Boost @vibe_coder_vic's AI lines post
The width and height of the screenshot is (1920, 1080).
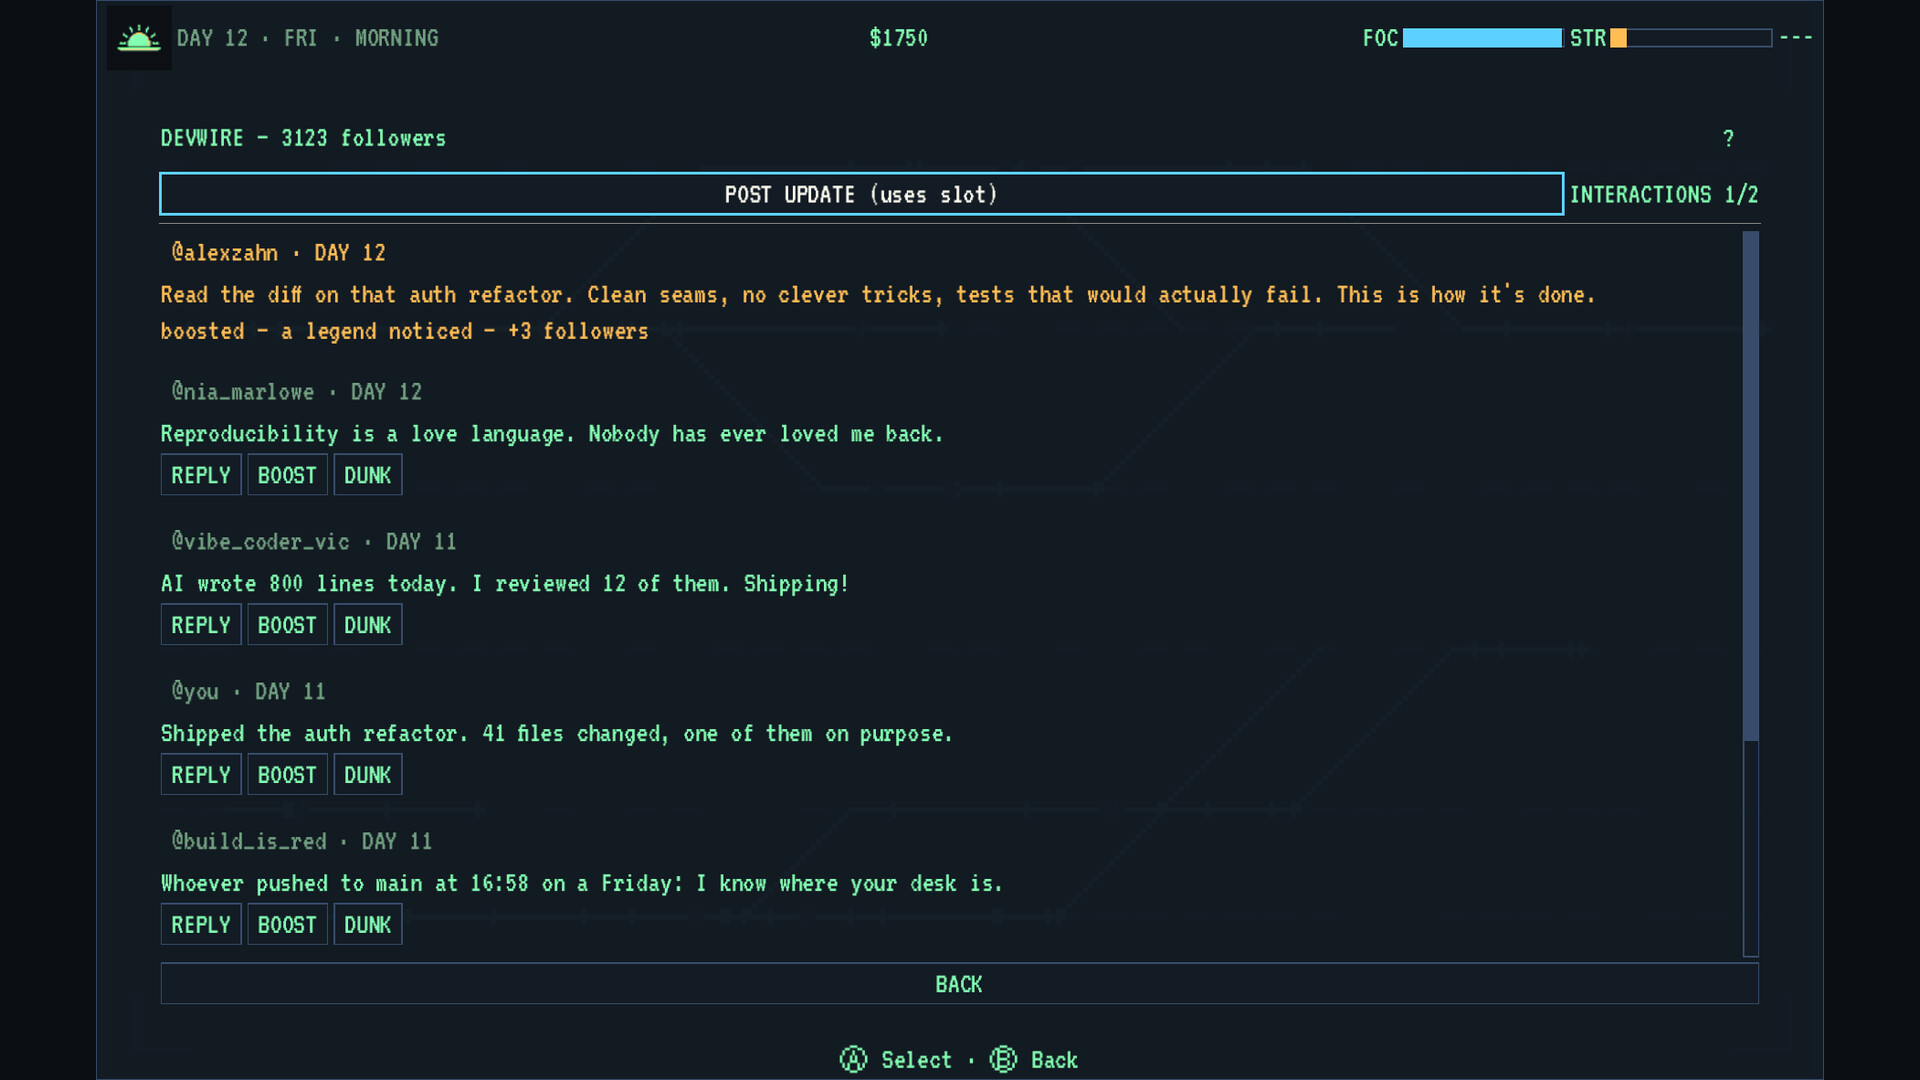click(287, 625)
